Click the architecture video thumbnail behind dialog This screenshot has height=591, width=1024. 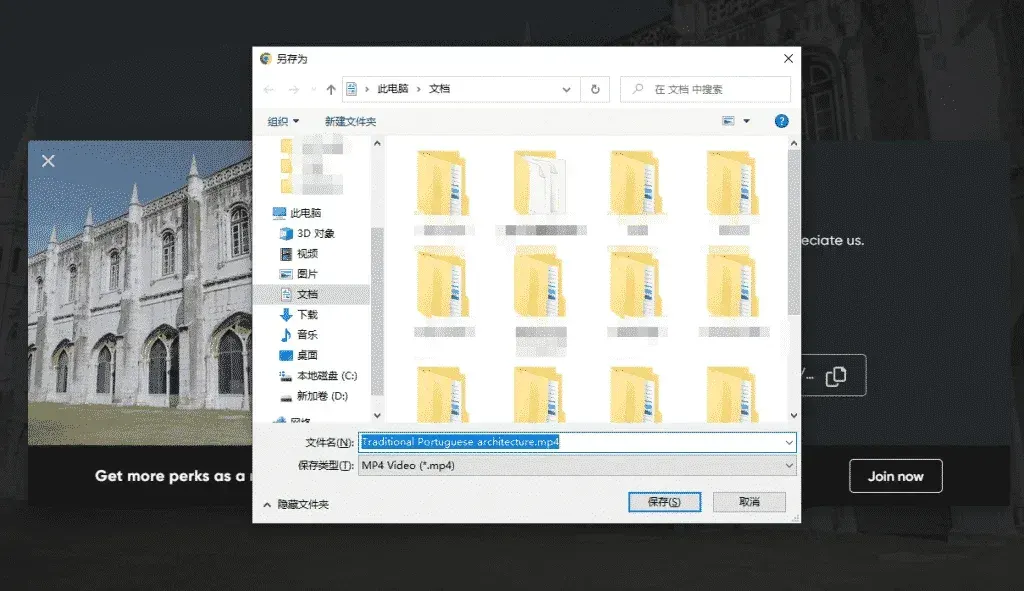140,293
